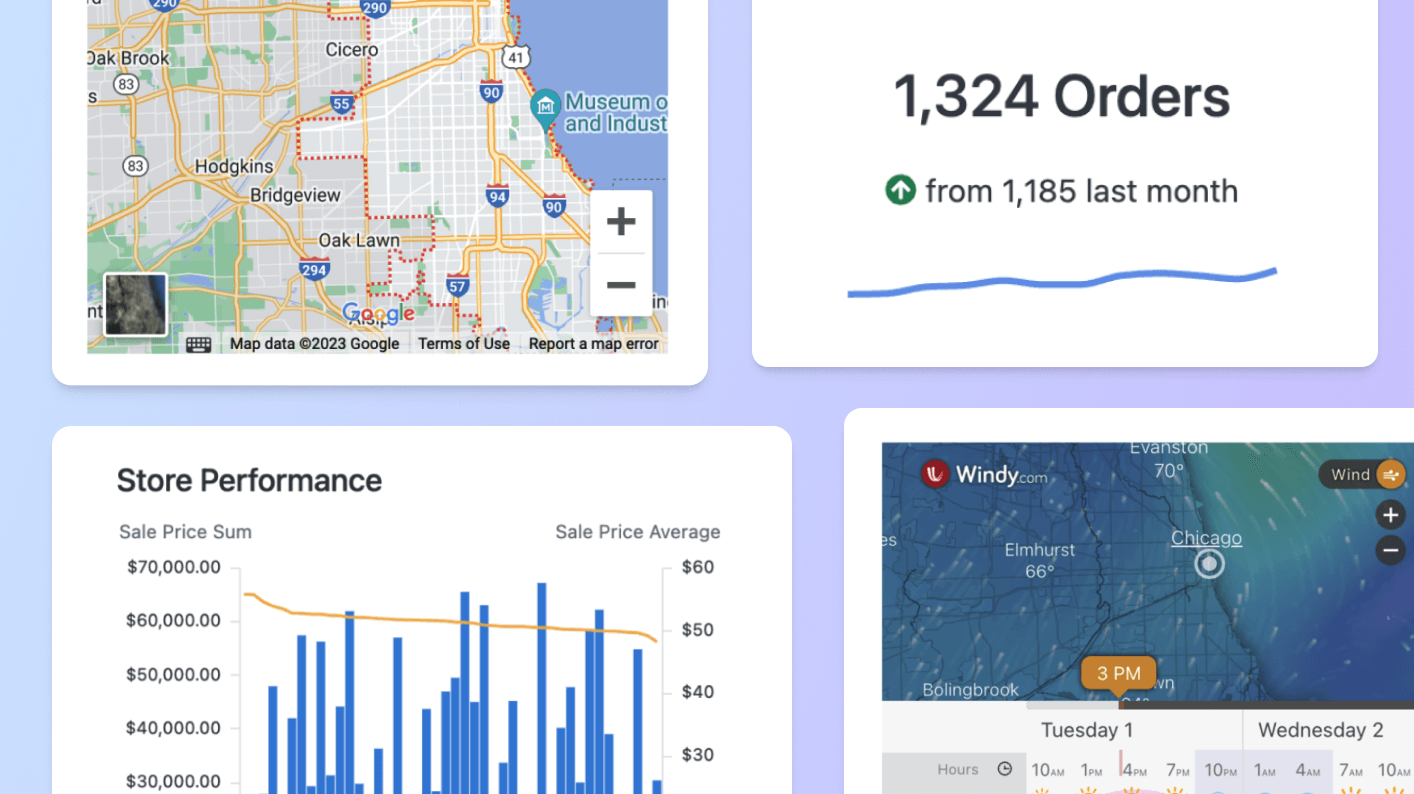Click the Chicago city label
Image resolution: width=1414 pixels, height=794 pixels.
coord(1206,538)
